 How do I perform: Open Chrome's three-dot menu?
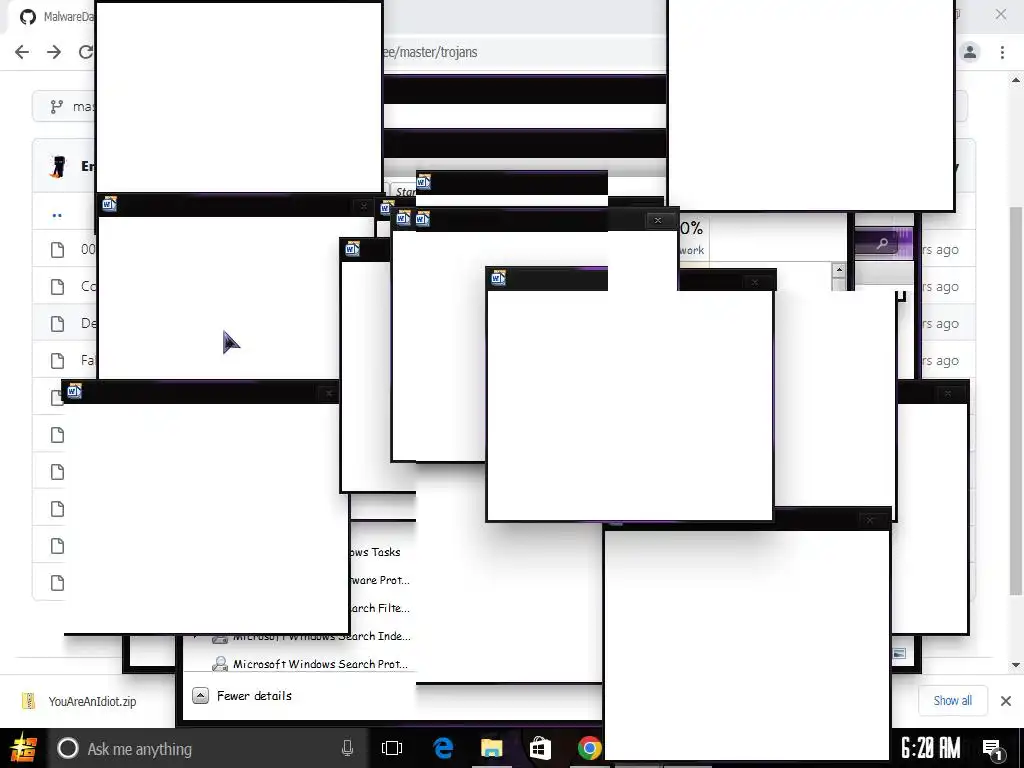(1002, 52)
